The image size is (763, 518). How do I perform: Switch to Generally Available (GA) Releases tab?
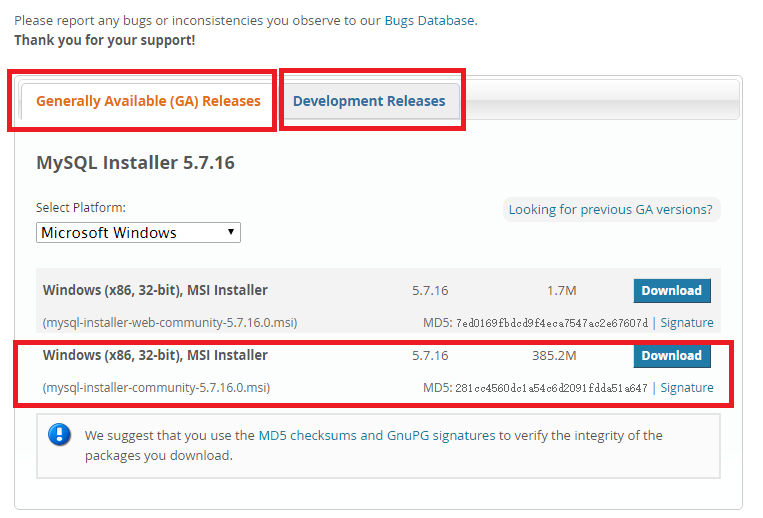click(x=148, y=101)
